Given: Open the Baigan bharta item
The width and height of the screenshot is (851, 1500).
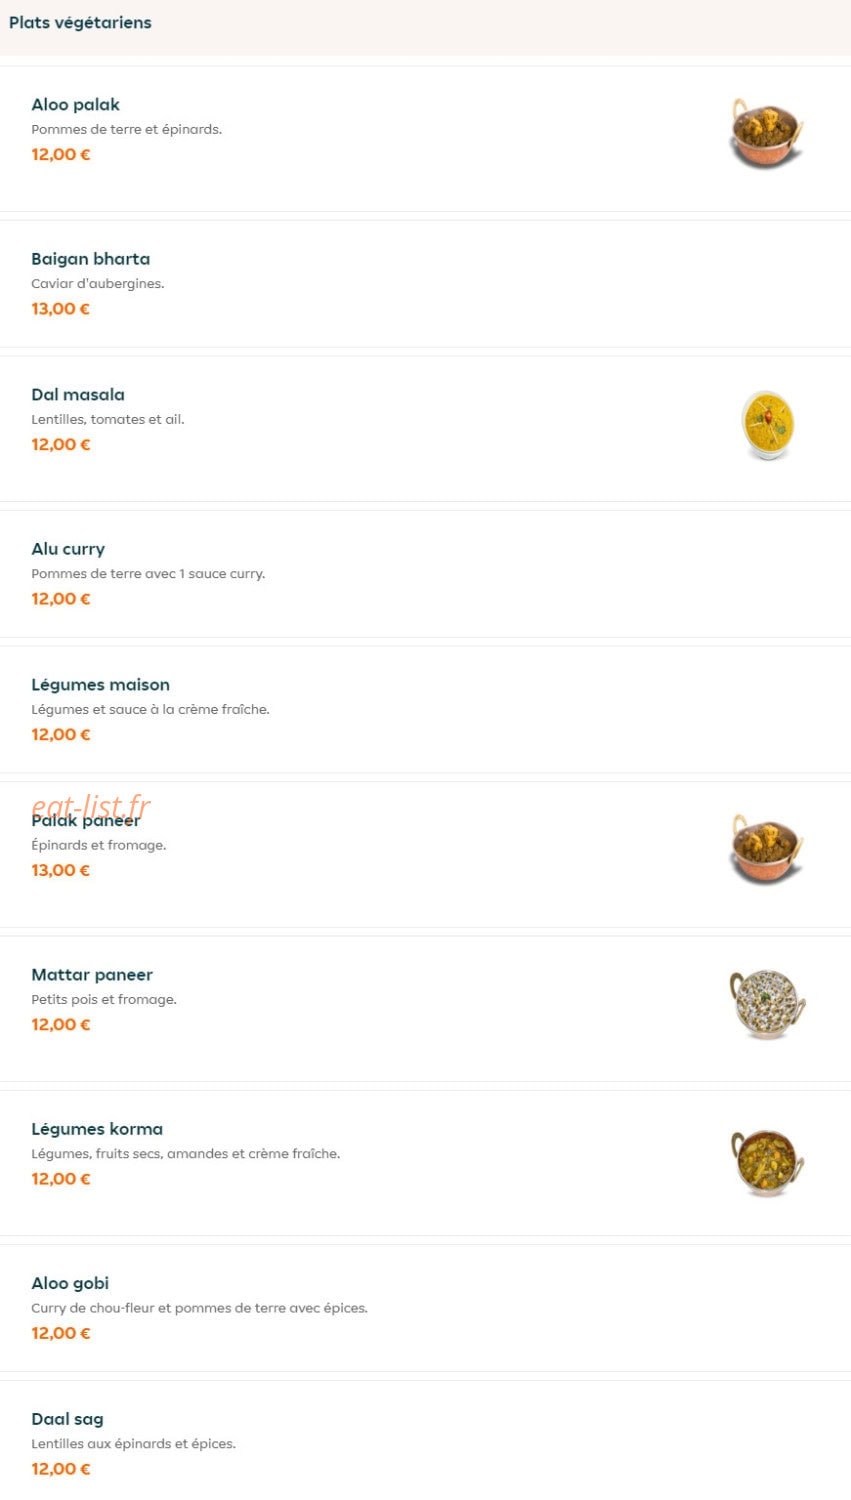Looking at the screenshot, I should pos(425,284).
